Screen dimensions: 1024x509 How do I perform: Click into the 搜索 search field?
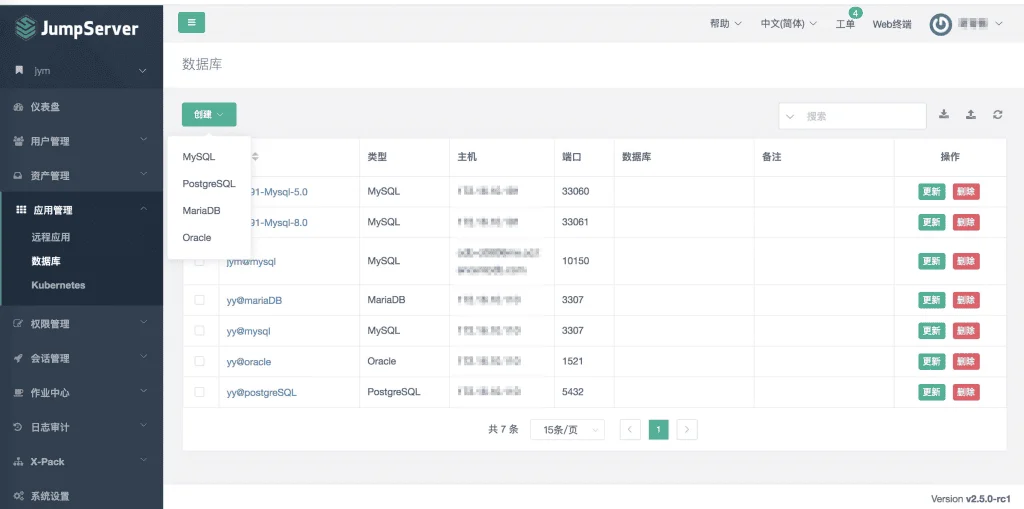[x=863, y=116]
